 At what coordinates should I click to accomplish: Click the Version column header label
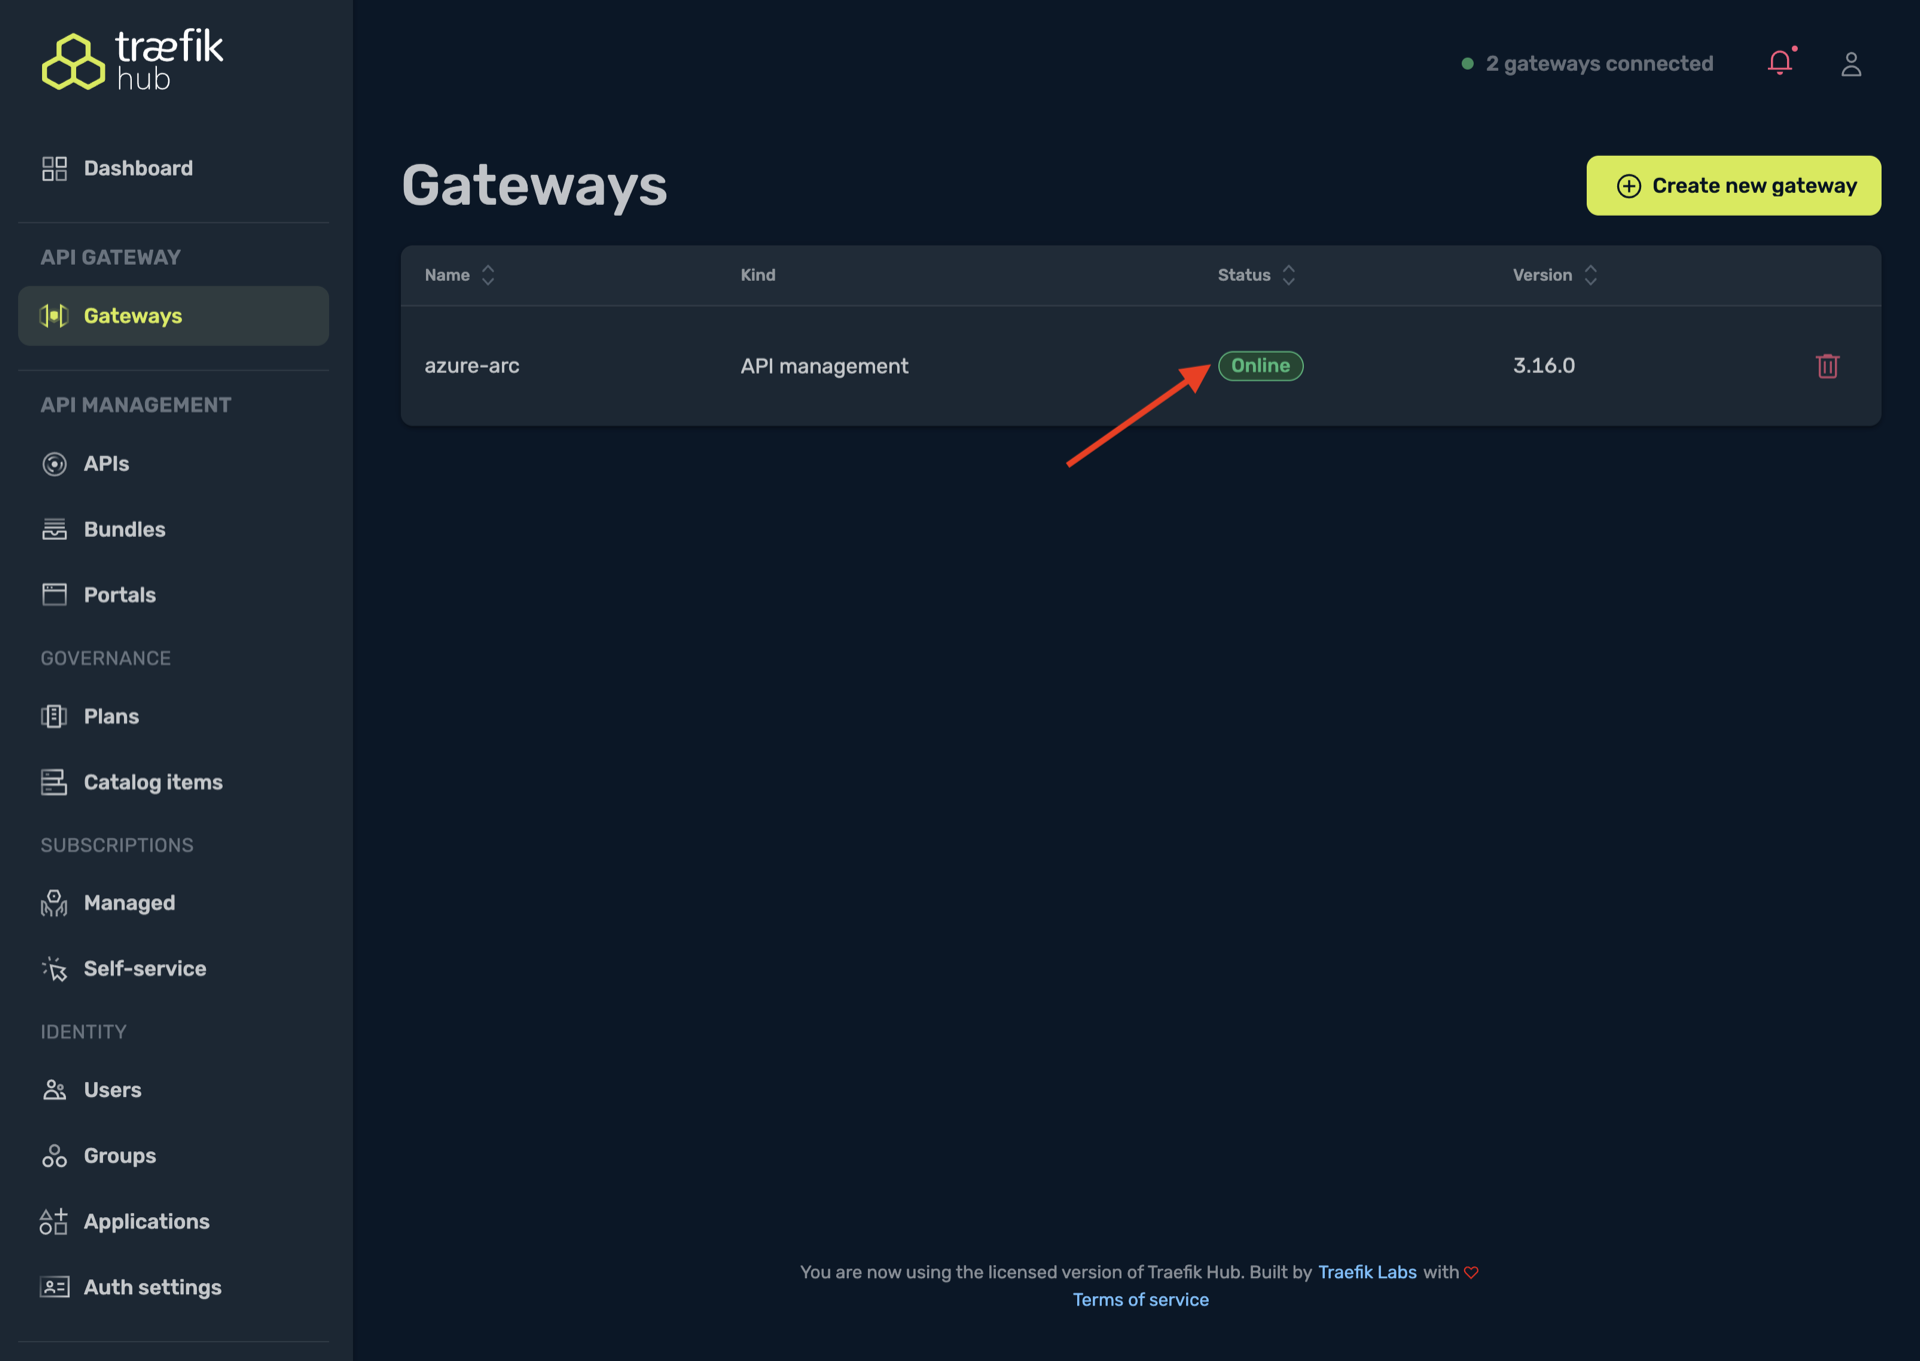click(1542, 275)
